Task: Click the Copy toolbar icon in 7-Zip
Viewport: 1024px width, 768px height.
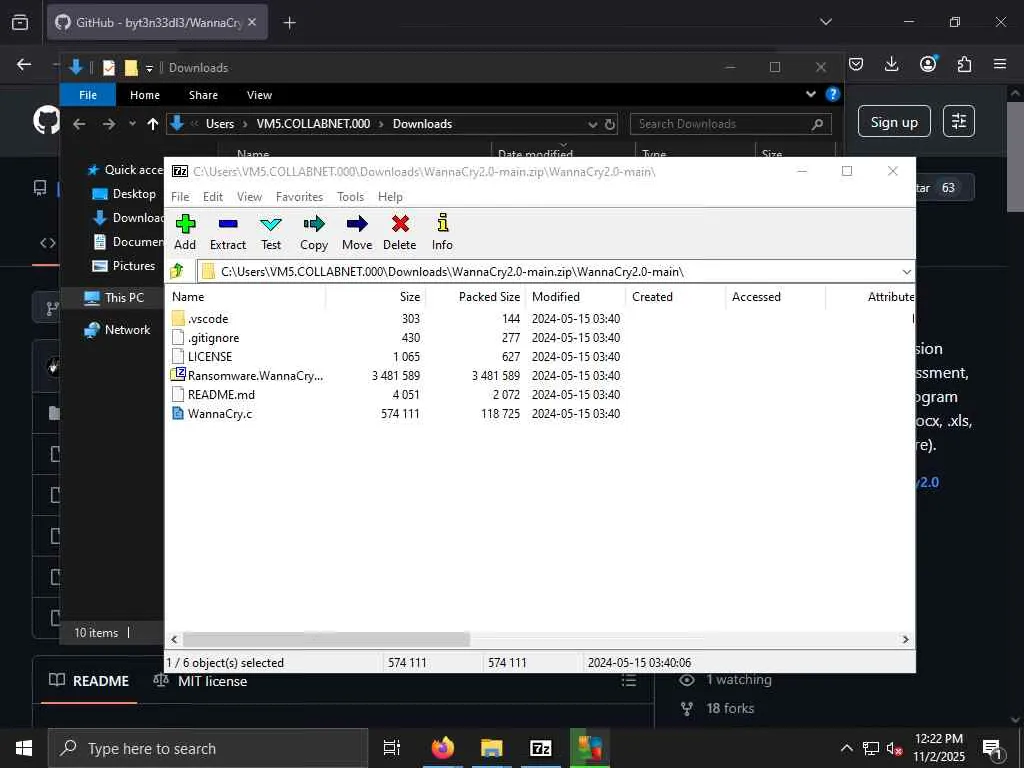Action: click(x=314, y=232)
